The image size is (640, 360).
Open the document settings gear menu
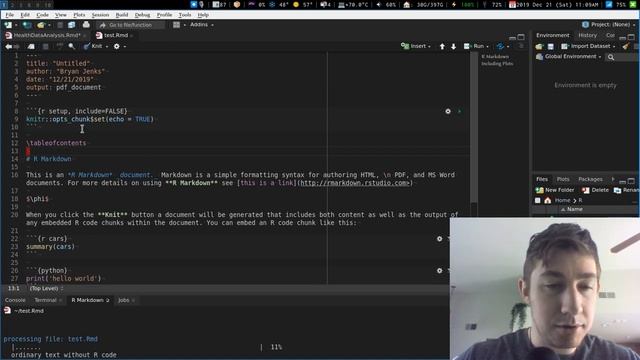tap(117, 47)
